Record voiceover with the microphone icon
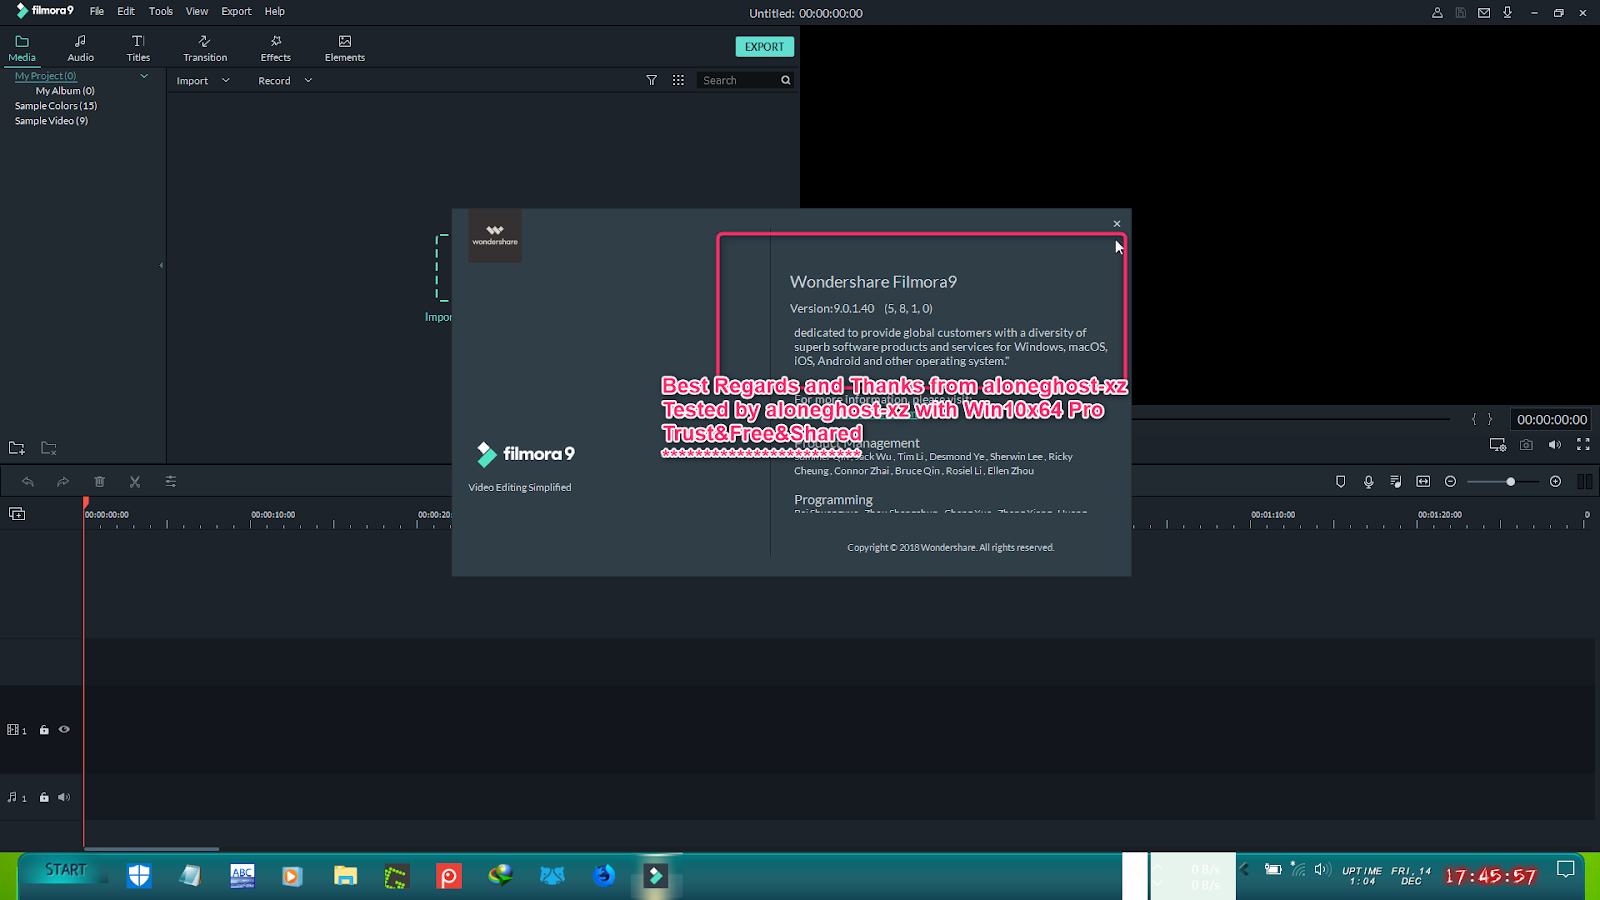The height and width of the screenshot is (900, 1600). coord(1369,482)
